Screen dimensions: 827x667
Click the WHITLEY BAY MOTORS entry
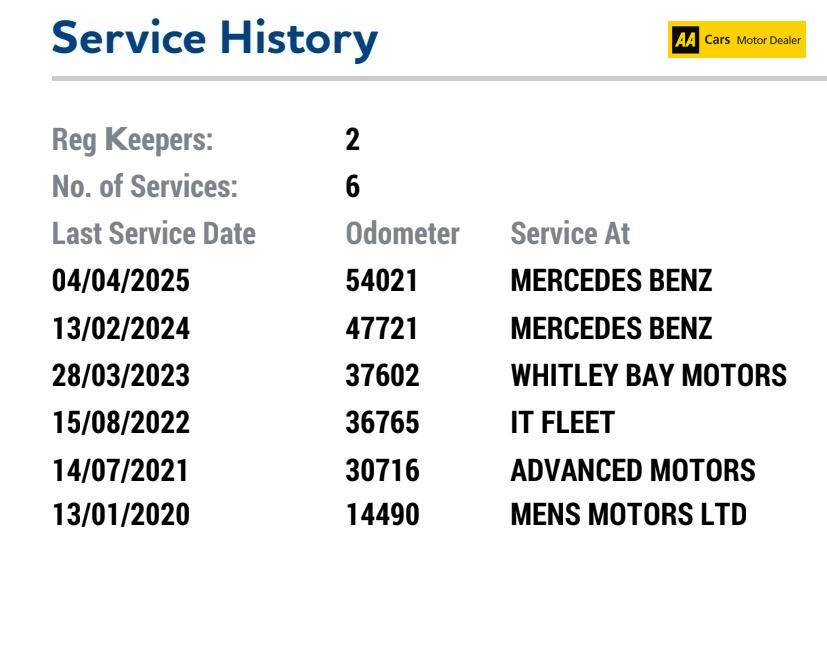[648, 375]
